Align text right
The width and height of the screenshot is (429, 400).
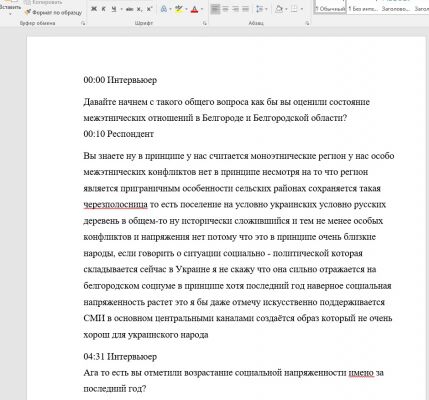[x=236, y=9]
